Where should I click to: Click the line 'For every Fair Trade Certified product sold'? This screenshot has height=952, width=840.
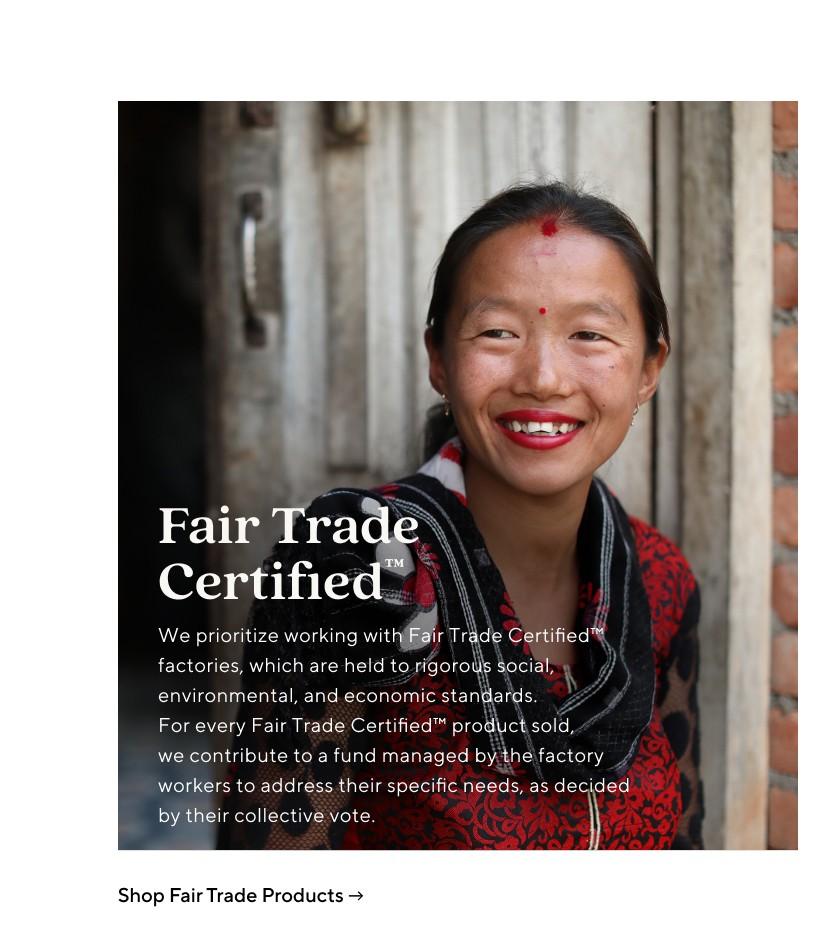pyautogui.click(x=366, y=725)
